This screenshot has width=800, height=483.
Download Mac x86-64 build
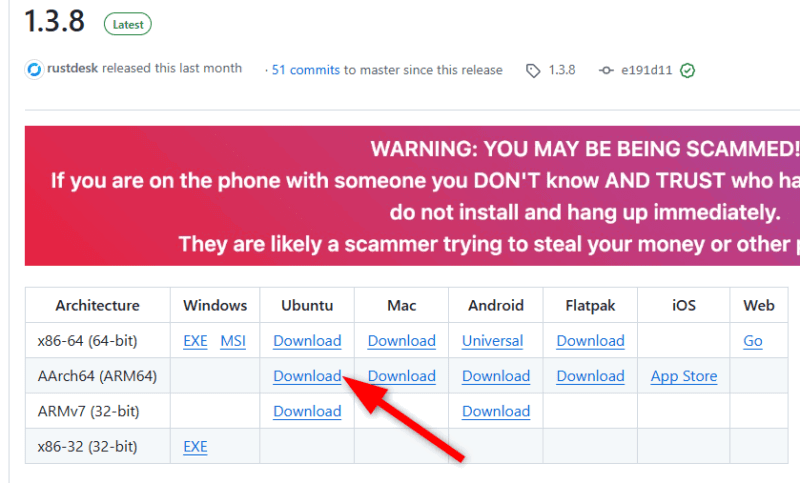[x=401, y=341]
